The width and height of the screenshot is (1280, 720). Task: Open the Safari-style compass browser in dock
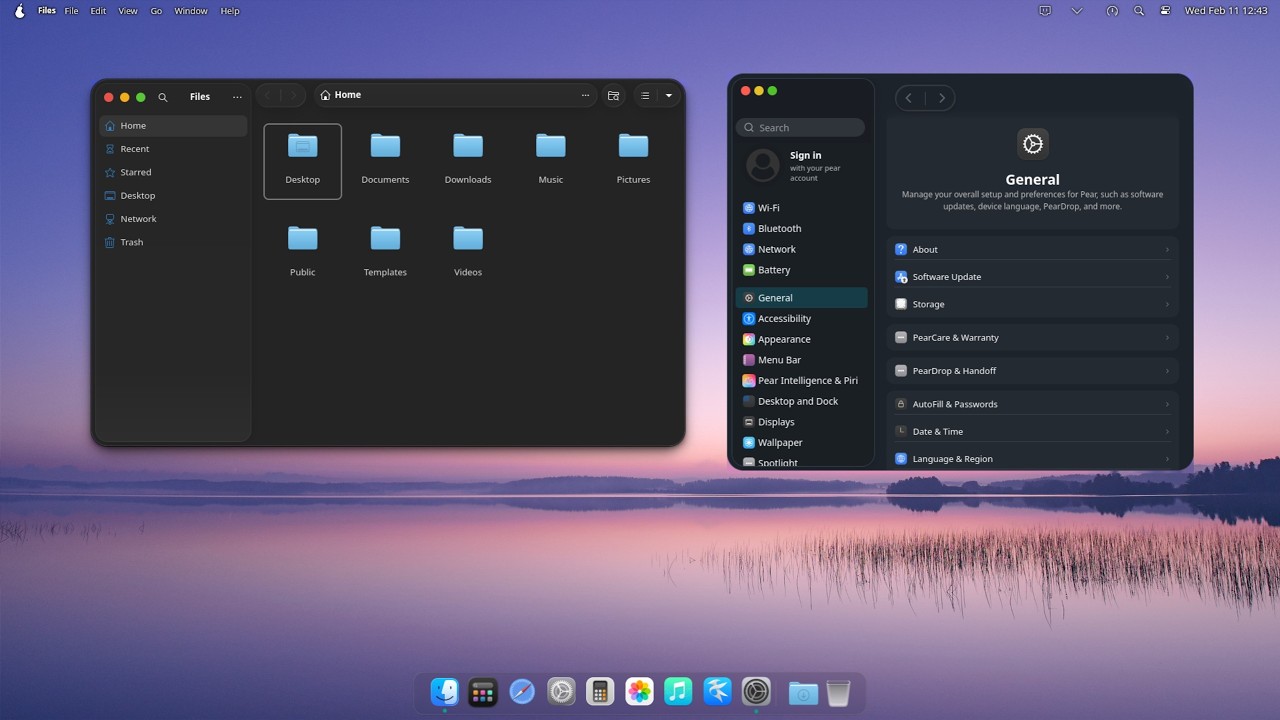(x=522, y=691)
